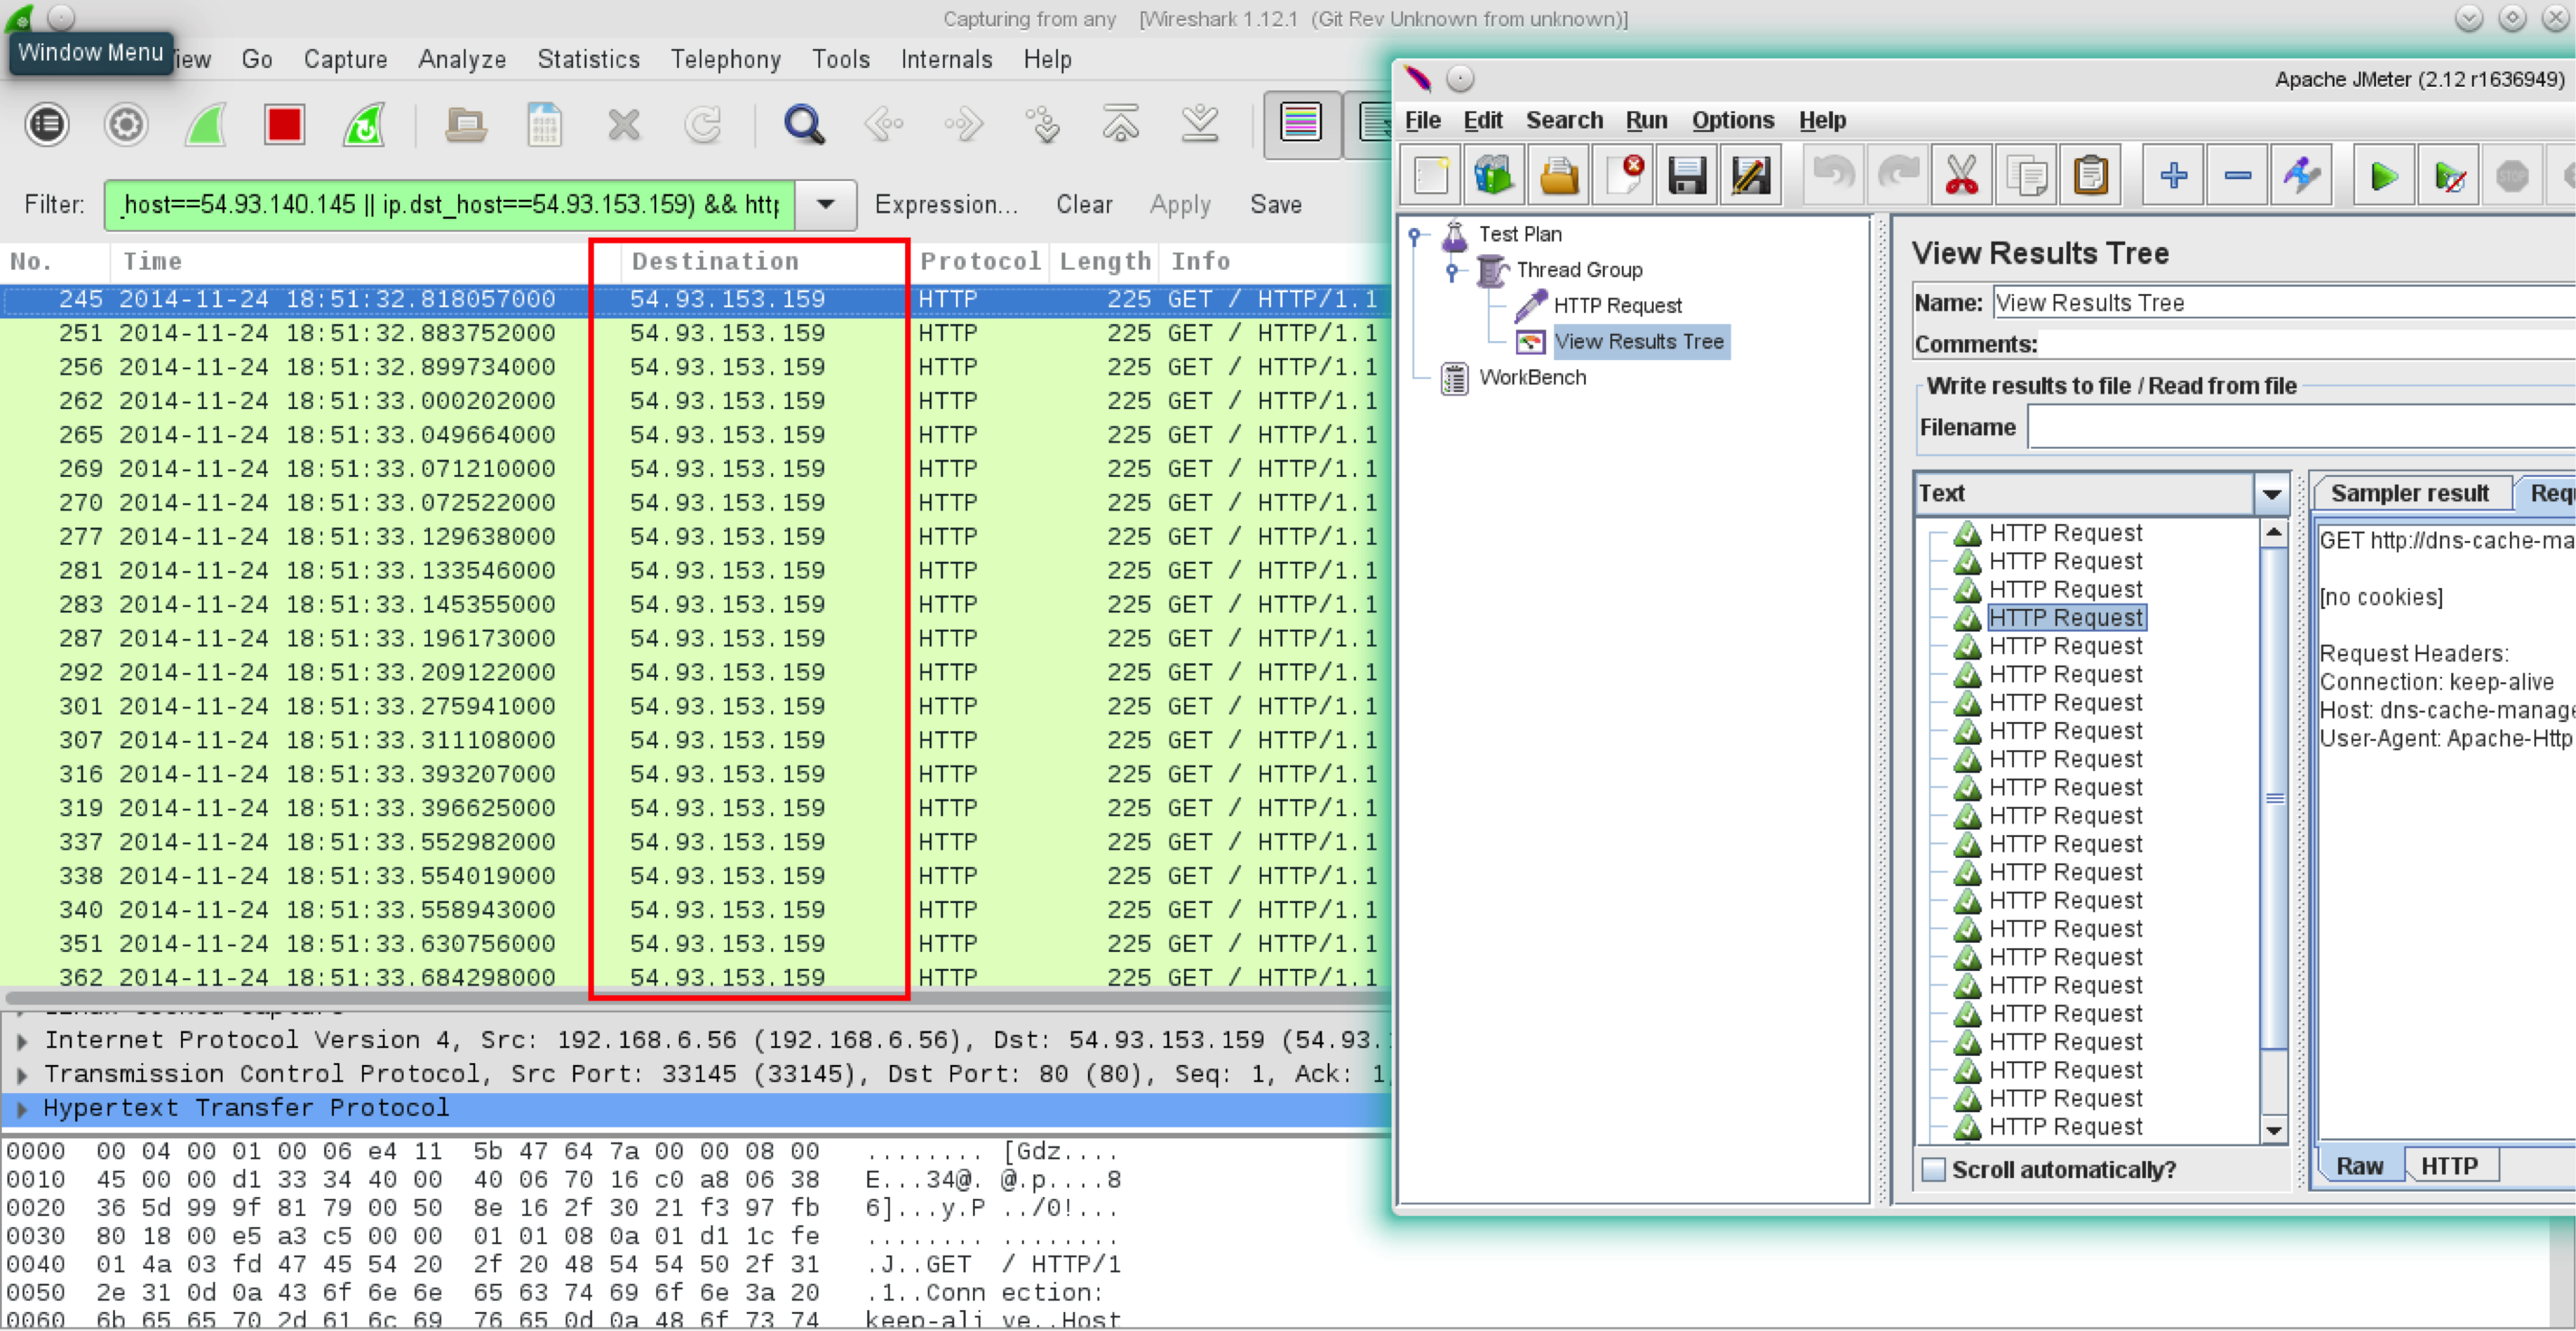Clear the Wireshark display filter
The height and width of the screenshot is (1331, 2576).
coord(1084,204)
